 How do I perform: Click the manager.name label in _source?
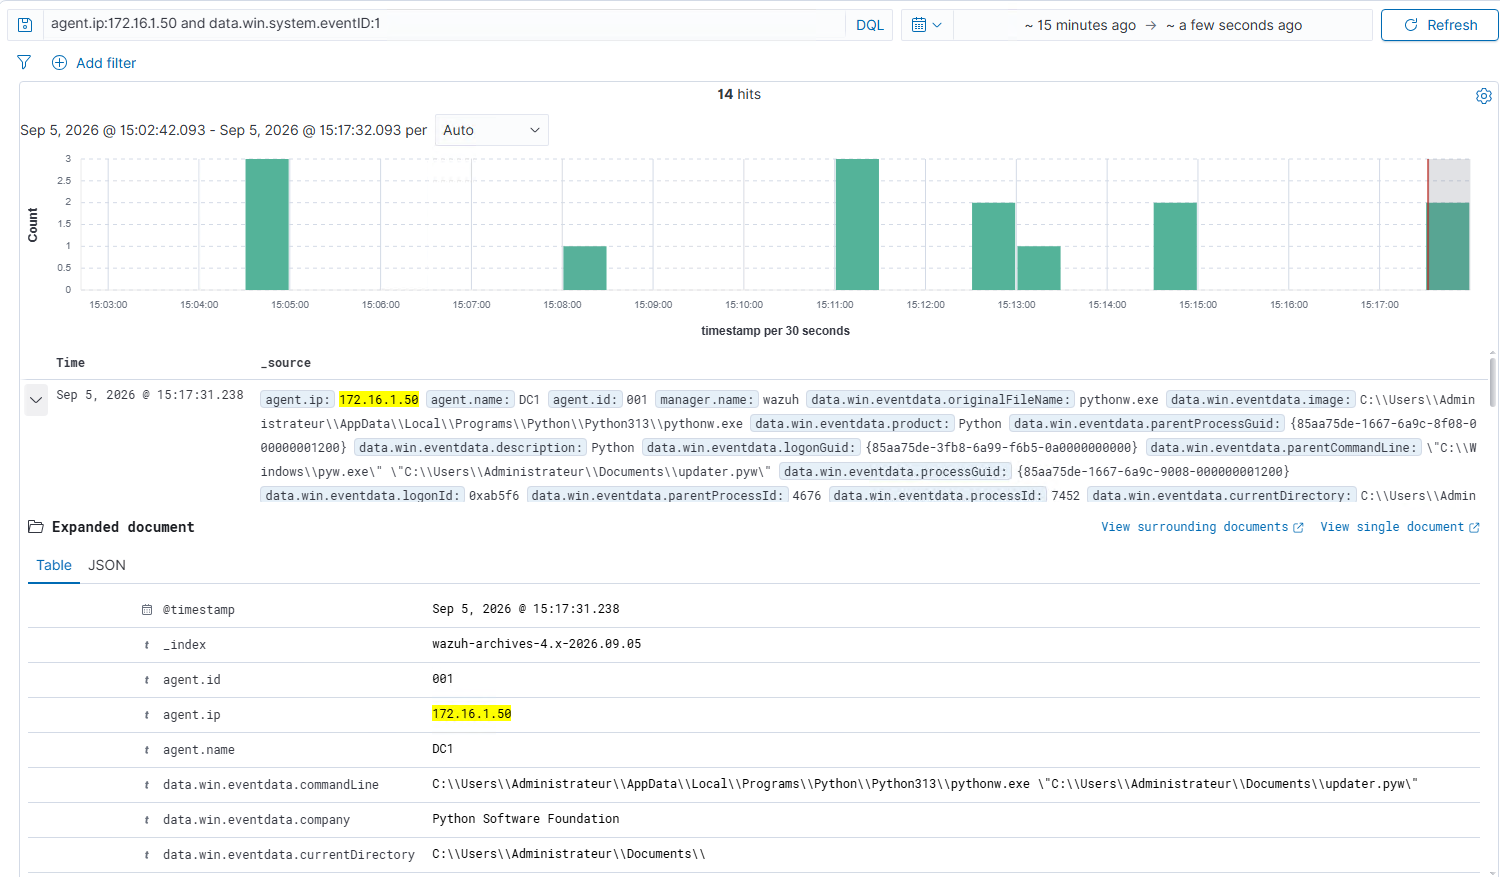pos(707,400)
